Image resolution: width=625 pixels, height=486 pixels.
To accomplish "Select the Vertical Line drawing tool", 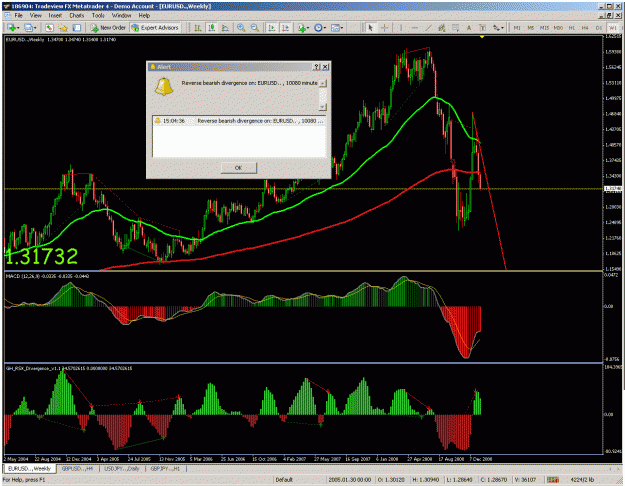I will tap(401, 28).
